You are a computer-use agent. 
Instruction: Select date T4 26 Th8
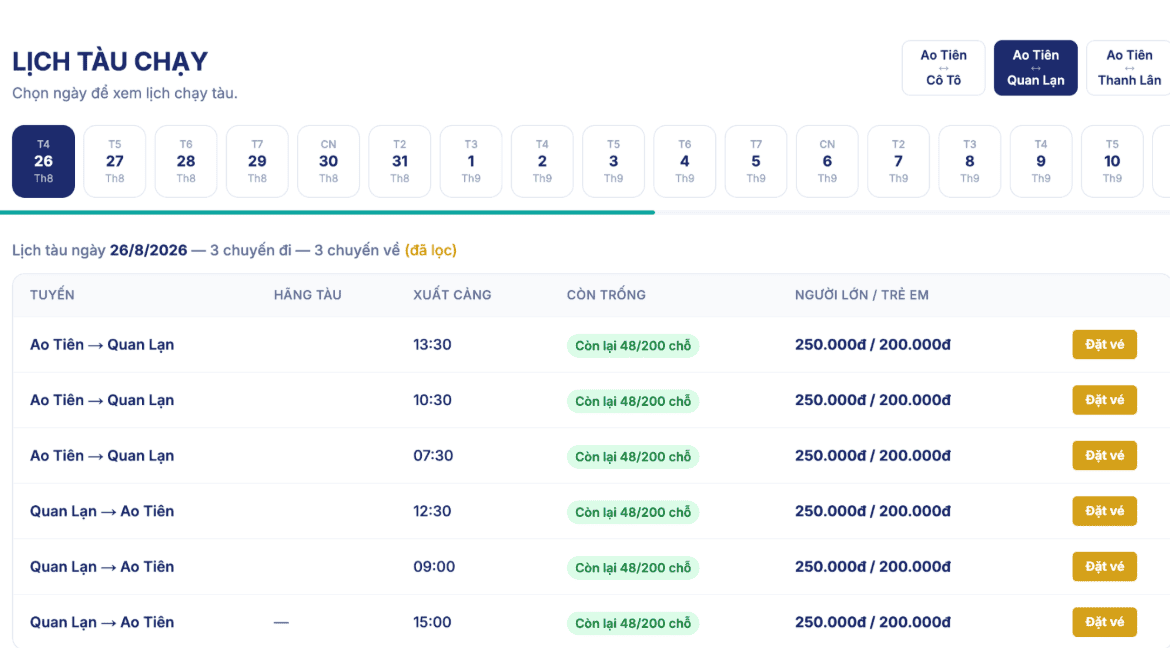click(x=43, y=161)
